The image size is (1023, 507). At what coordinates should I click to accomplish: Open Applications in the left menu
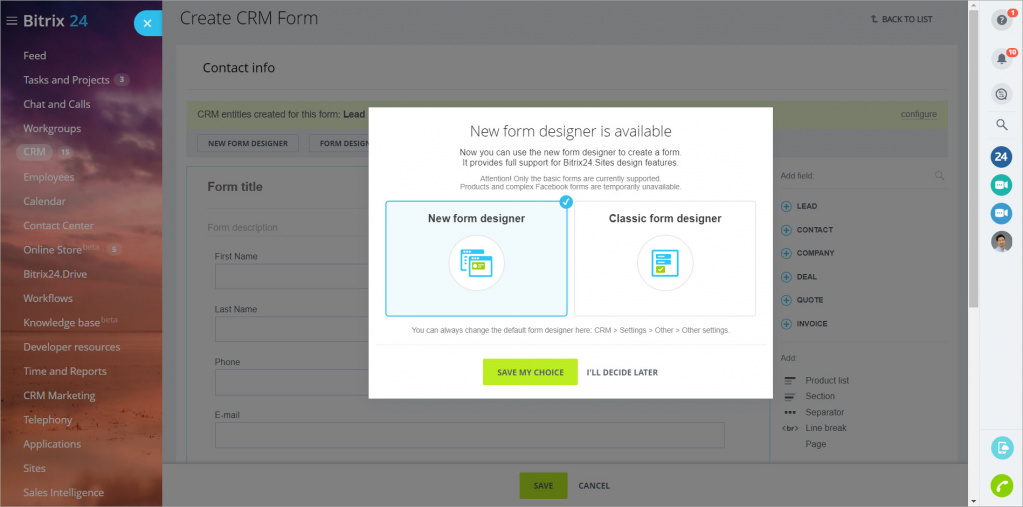click(52, 444)
